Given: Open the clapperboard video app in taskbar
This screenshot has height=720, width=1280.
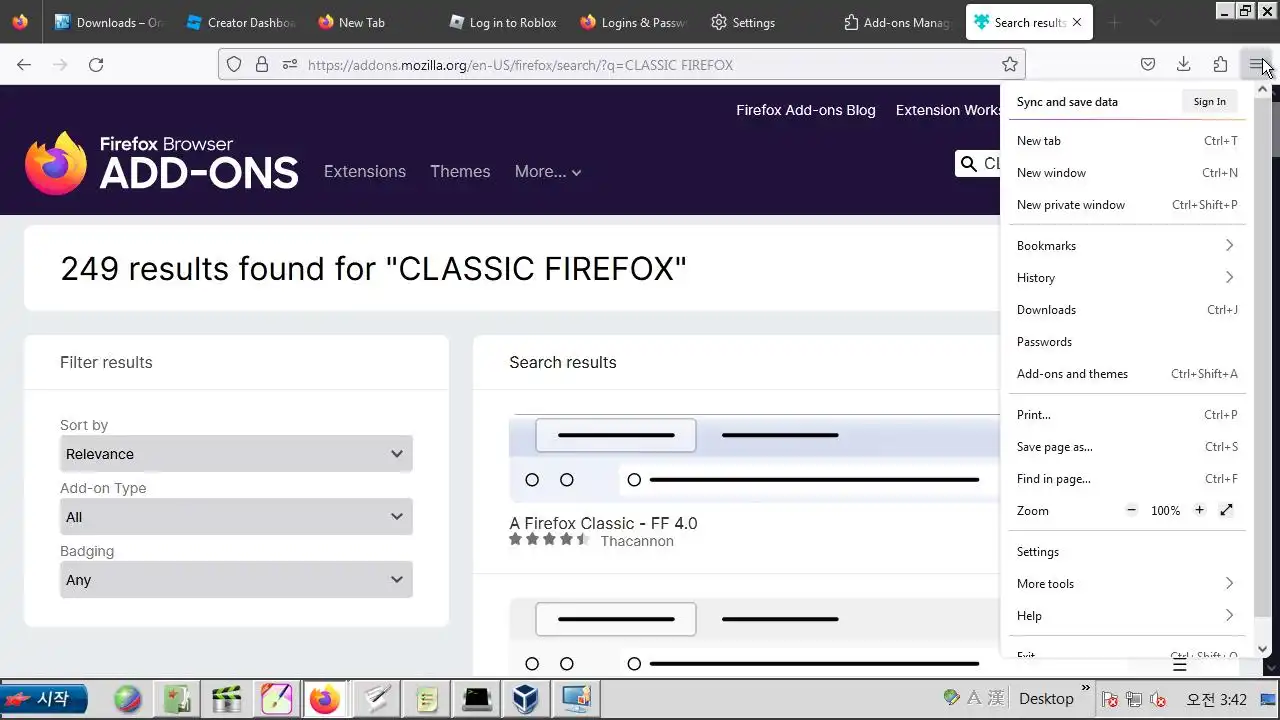Looking at the screenshot, I should point(226,698).
